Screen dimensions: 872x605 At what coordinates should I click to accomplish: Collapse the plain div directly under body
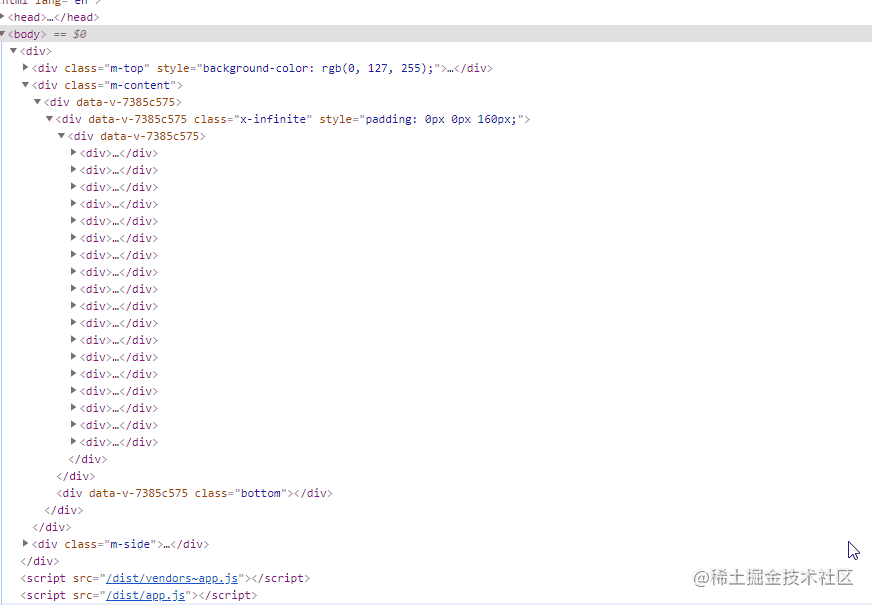[x=13, y=51]
